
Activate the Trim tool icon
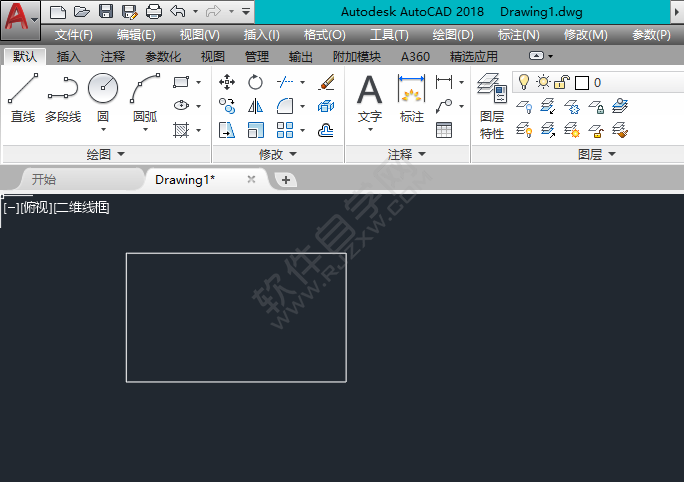(285, 82)
